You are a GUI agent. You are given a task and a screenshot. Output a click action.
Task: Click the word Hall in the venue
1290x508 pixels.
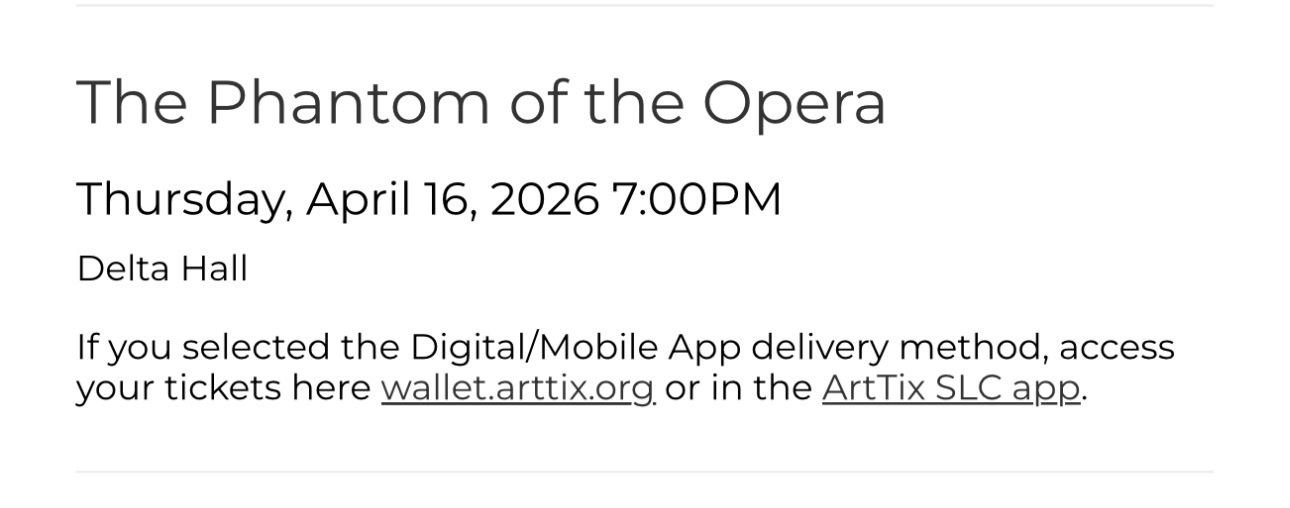(213, 269)
